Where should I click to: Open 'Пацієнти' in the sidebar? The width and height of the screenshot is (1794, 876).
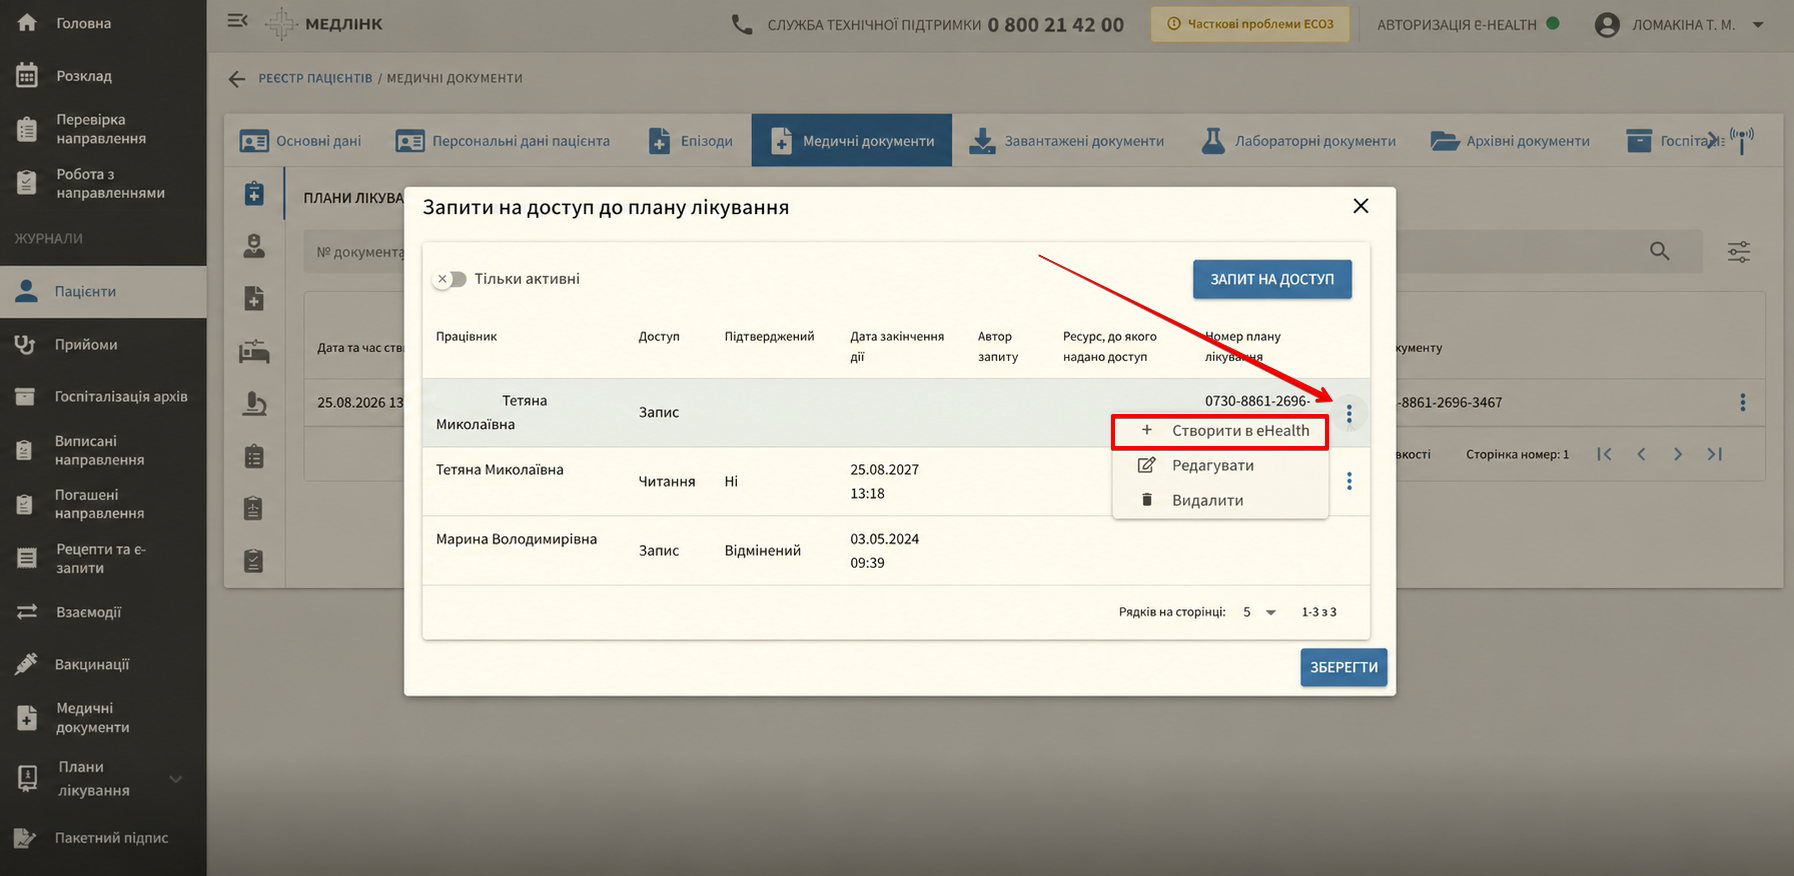tap(103, 291)
